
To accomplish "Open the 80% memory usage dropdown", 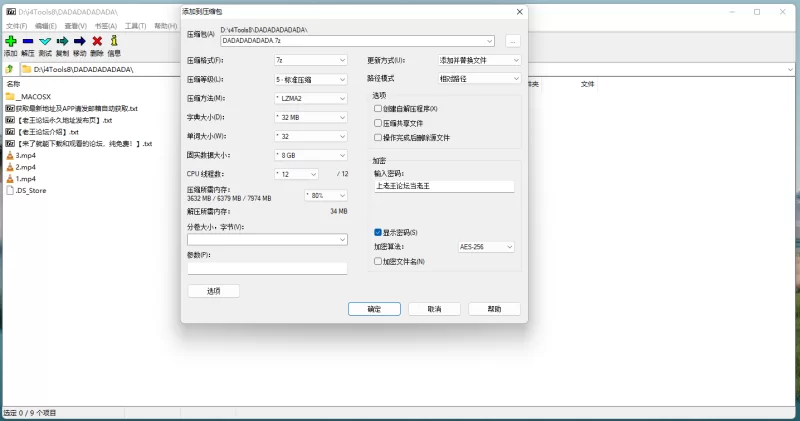I will point(326,195).
